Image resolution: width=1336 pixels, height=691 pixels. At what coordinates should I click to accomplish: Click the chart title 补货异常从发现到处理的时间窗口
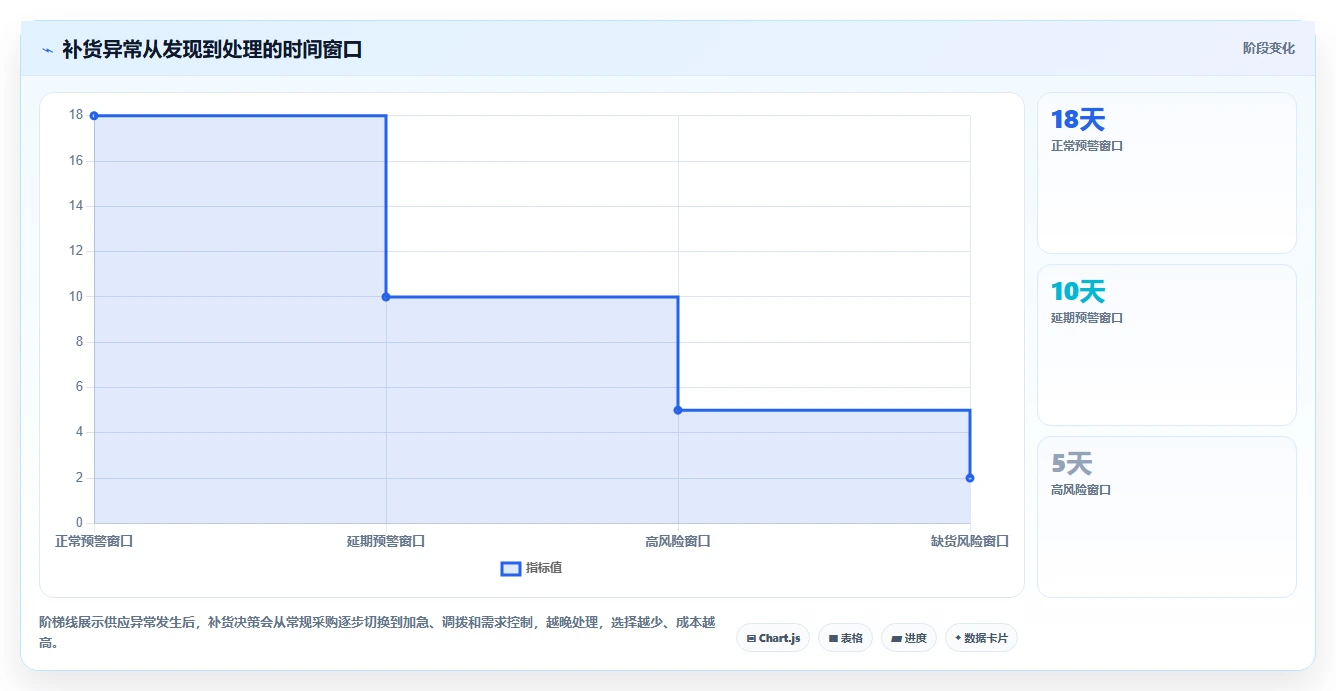click(212, 49)
